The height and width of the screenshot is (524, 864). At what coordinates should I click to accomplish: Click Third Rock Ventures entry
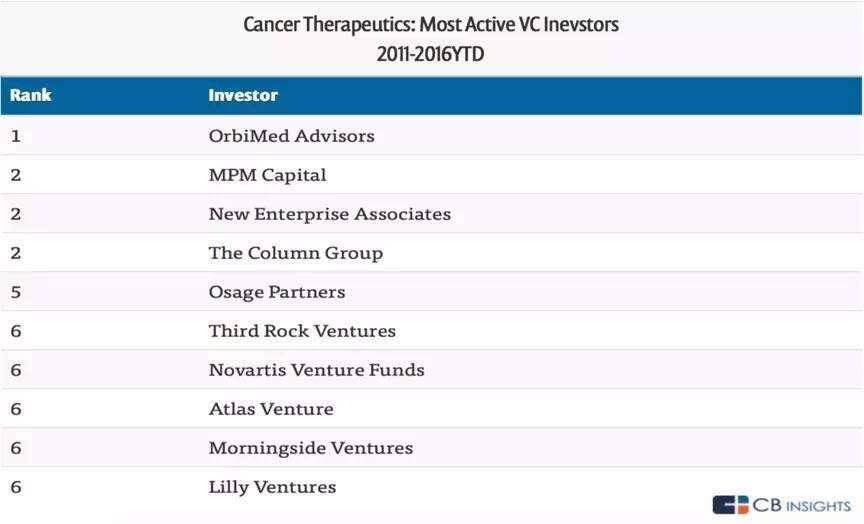tap(302, 331)
